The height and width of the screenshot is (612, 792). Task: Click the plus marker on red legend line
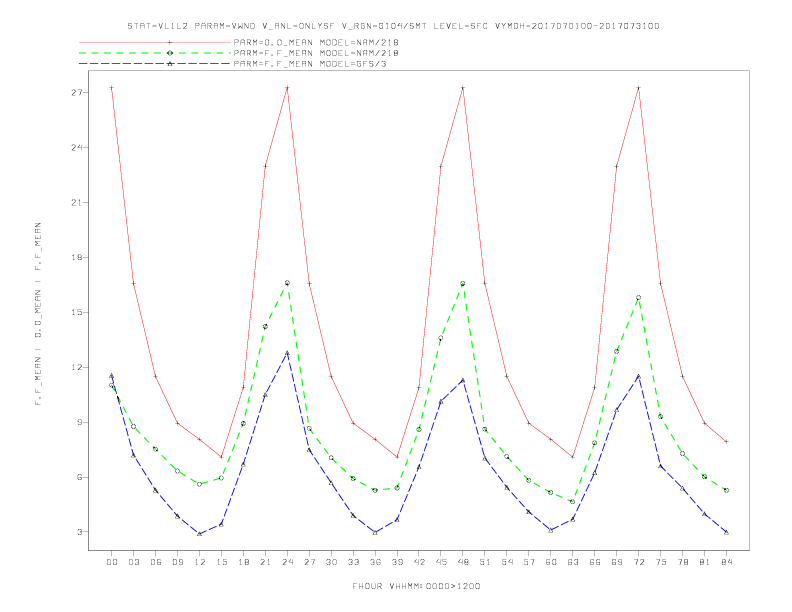click(170, 42)
